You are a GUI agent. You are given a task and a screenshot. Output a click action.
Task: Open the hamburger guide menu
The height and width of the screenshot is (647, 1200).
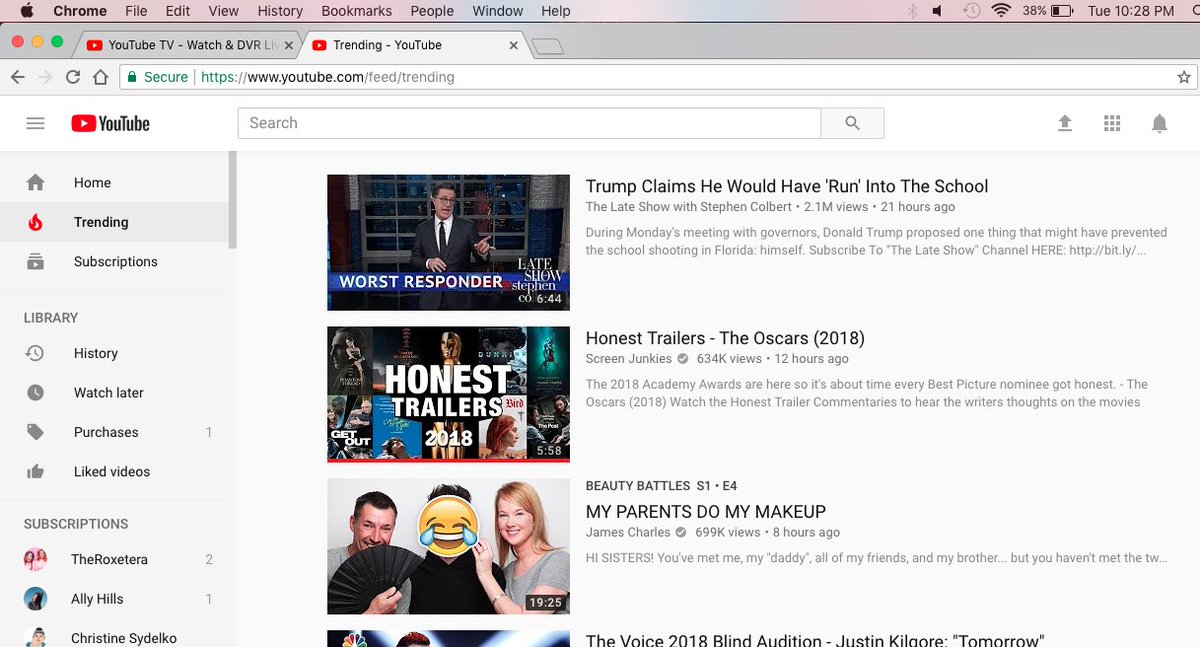click(x=35, y=123)
